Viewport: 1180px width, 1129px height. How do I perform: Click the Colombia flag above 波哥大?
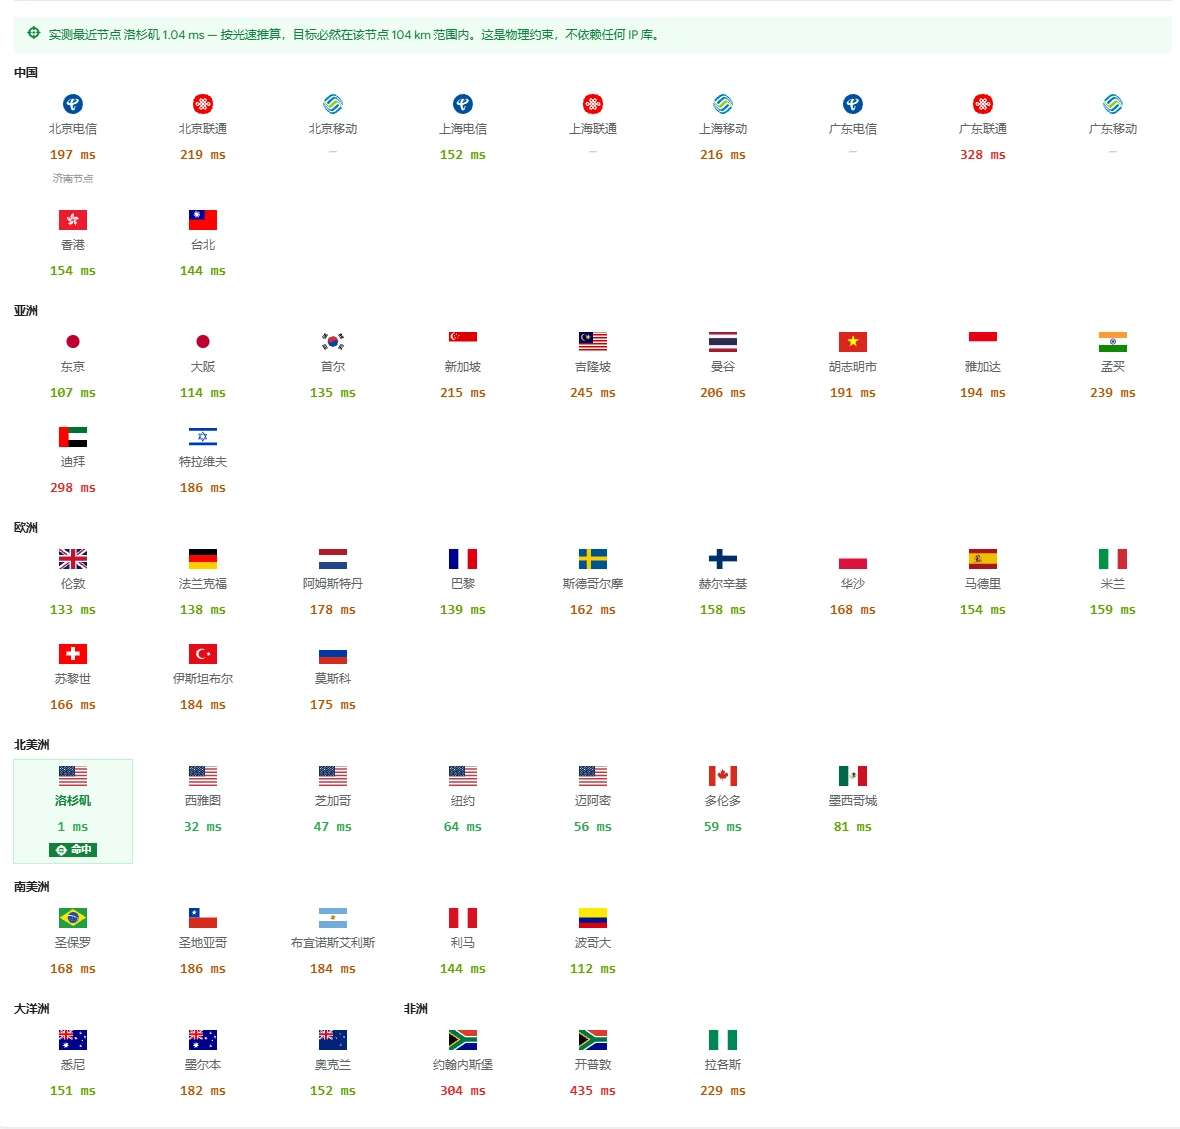coord(593,918)
